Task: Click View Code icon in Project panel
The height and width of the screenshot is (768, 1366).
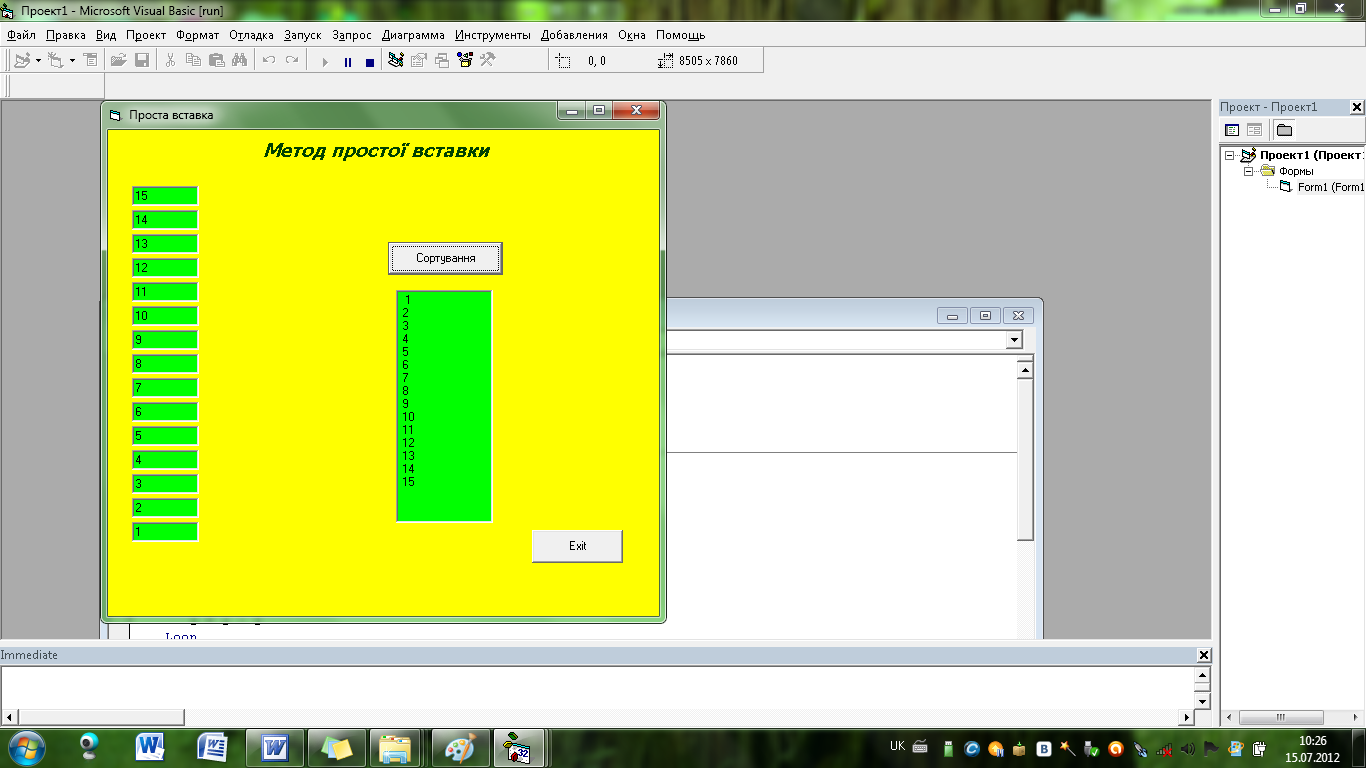Action: click(1232, 130)
